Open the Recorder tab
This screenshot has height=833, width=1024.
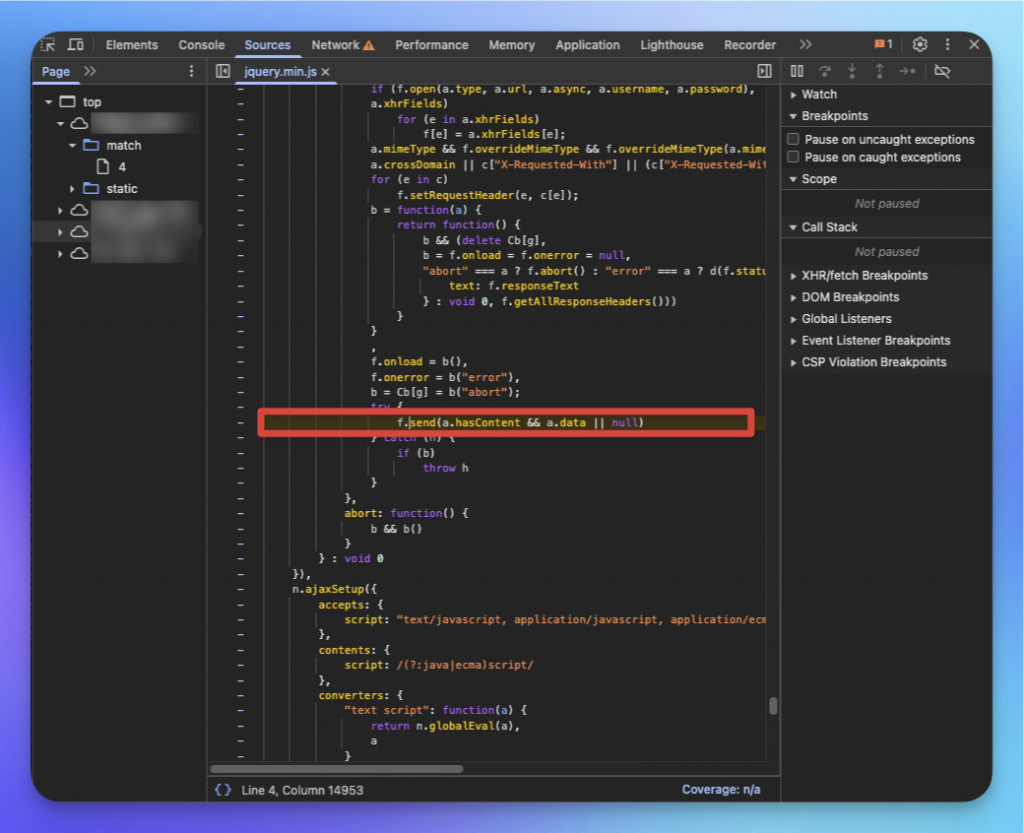(x=750, y=45)
